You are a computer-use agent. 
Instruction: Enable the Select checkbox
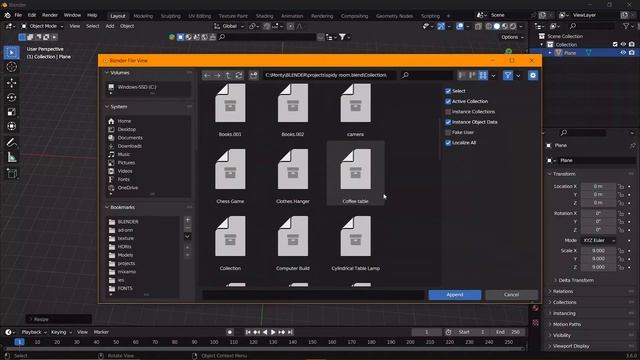coord(448,91)
